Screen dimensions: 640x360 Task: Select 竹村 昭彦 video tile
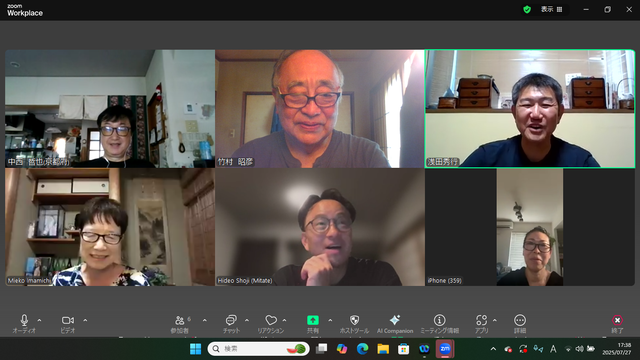pos(320,109)
